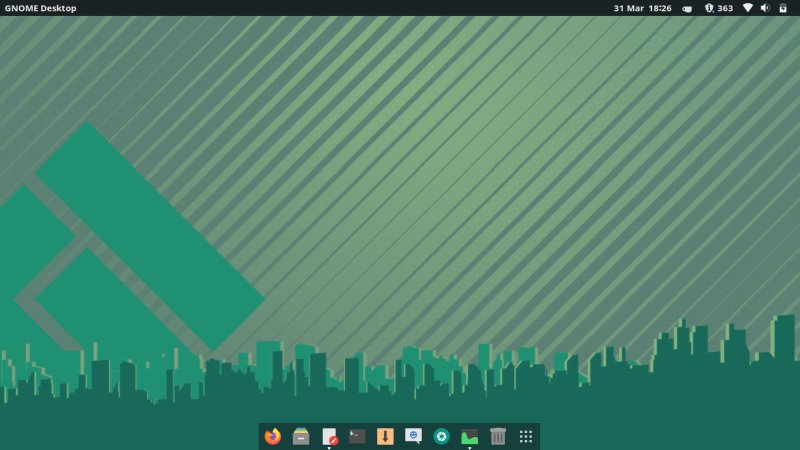Show all applications grid

(x=526, y=436)
